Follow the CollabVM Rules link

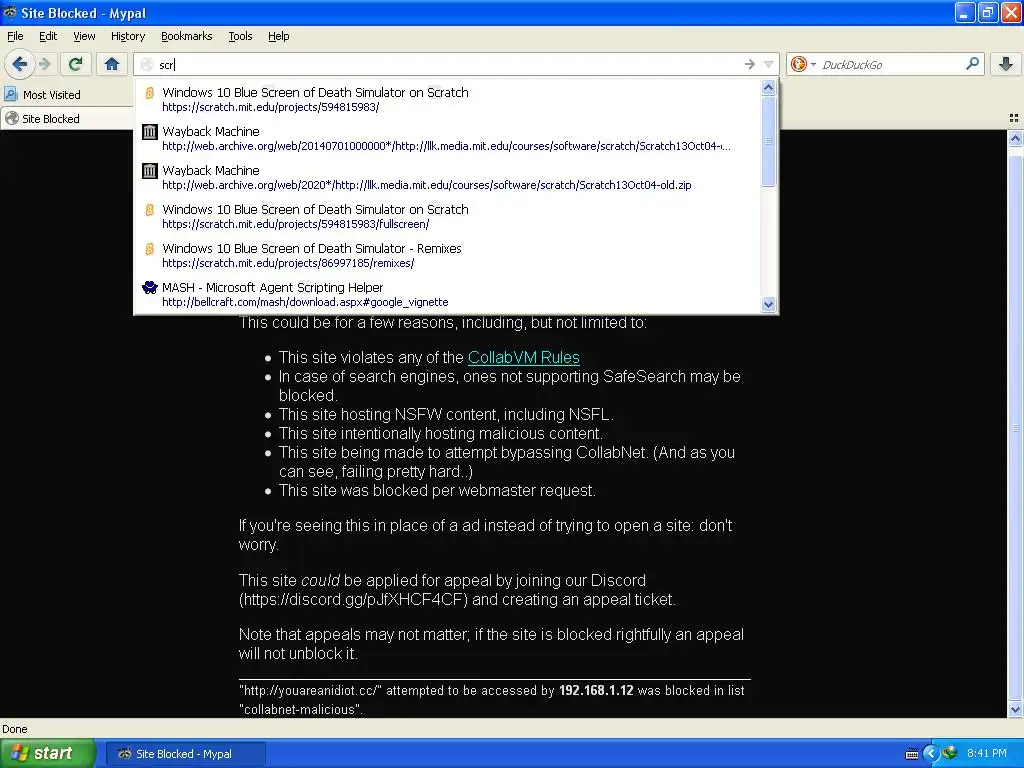coord(524,357)
